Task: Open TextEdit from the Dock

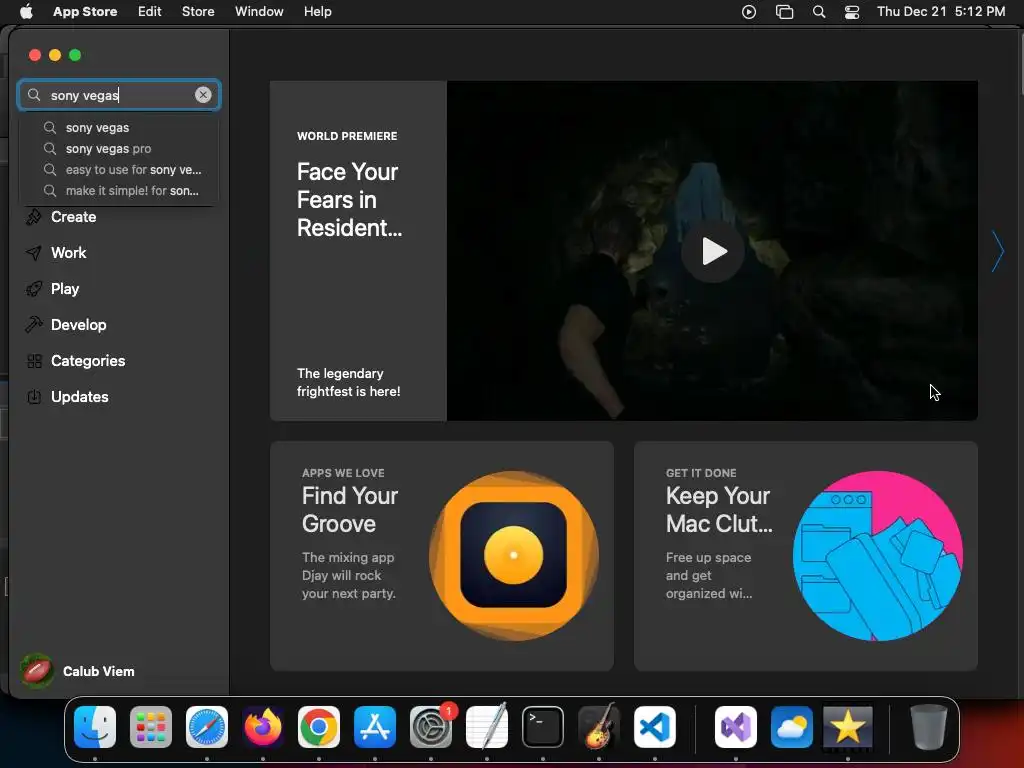Action: pos(487,727)
